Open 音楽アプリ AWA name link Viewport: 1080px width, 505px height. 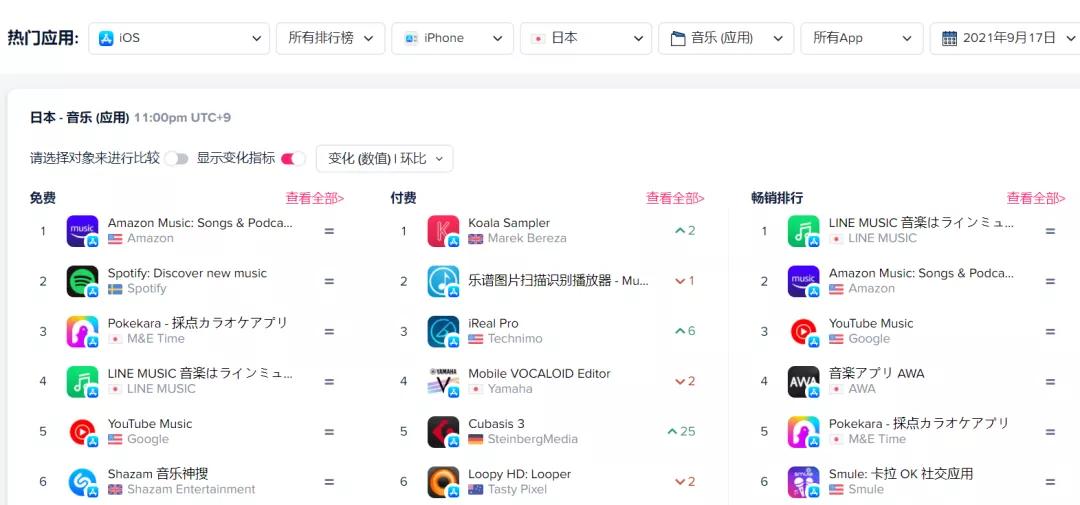click(x=877, y=373)
